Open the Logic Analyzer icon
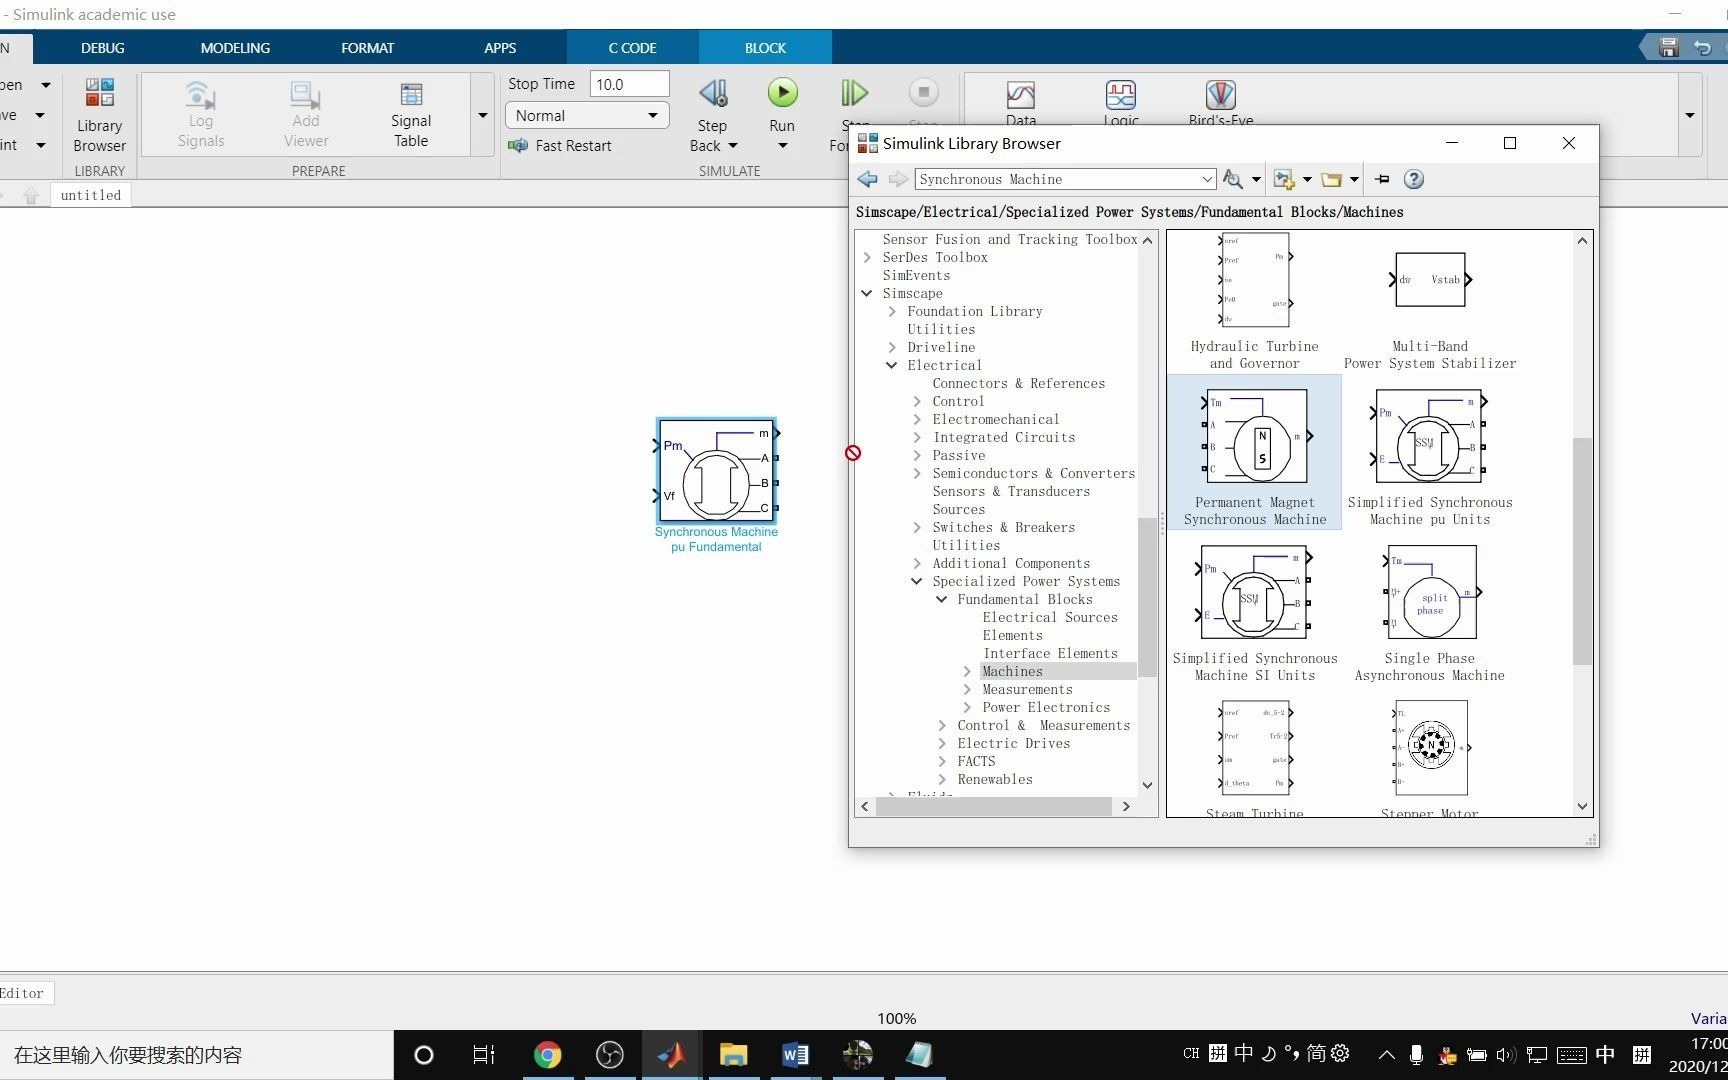Image resolution: width=1728 pixels, height=1080 pixels. click(1121, 95)
